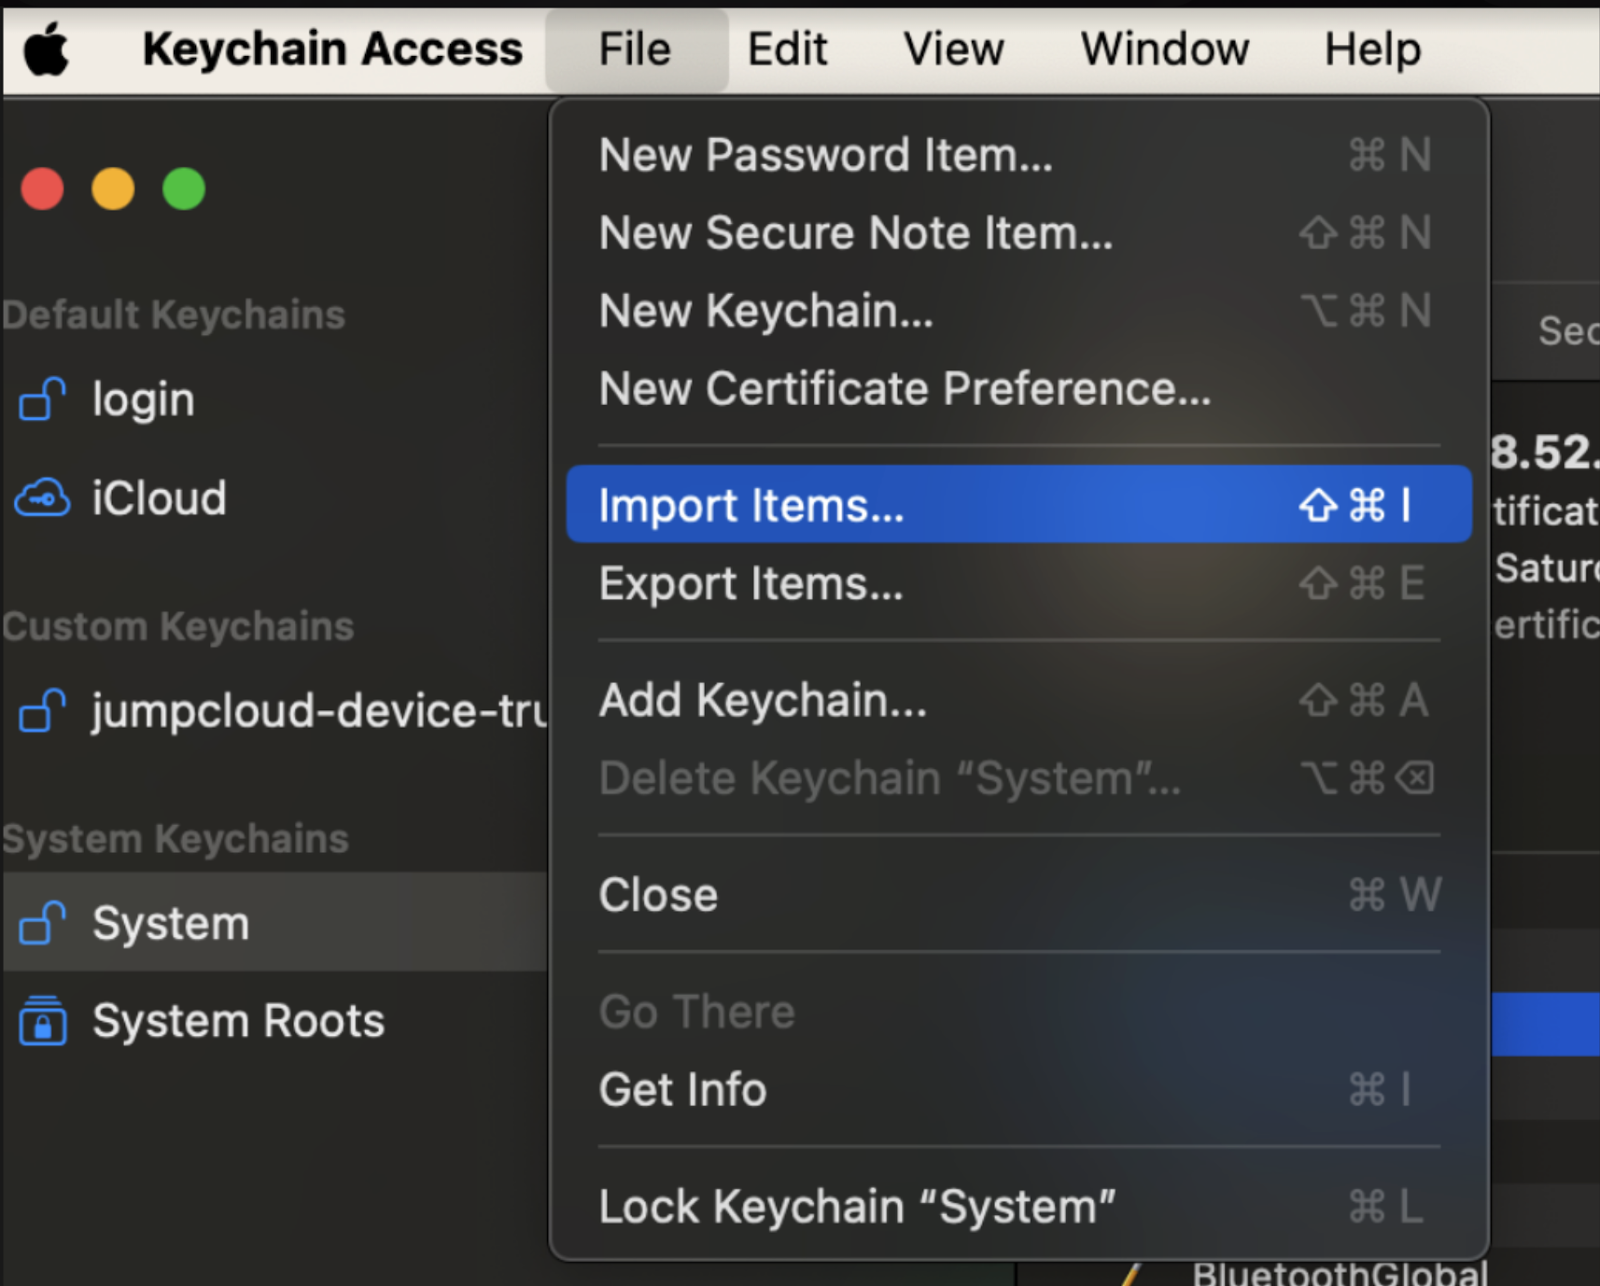The height and width of the screenshot is (1286, 1600).
Task: Choose Close in the File menu
Action: click(x=1018, y=895)
